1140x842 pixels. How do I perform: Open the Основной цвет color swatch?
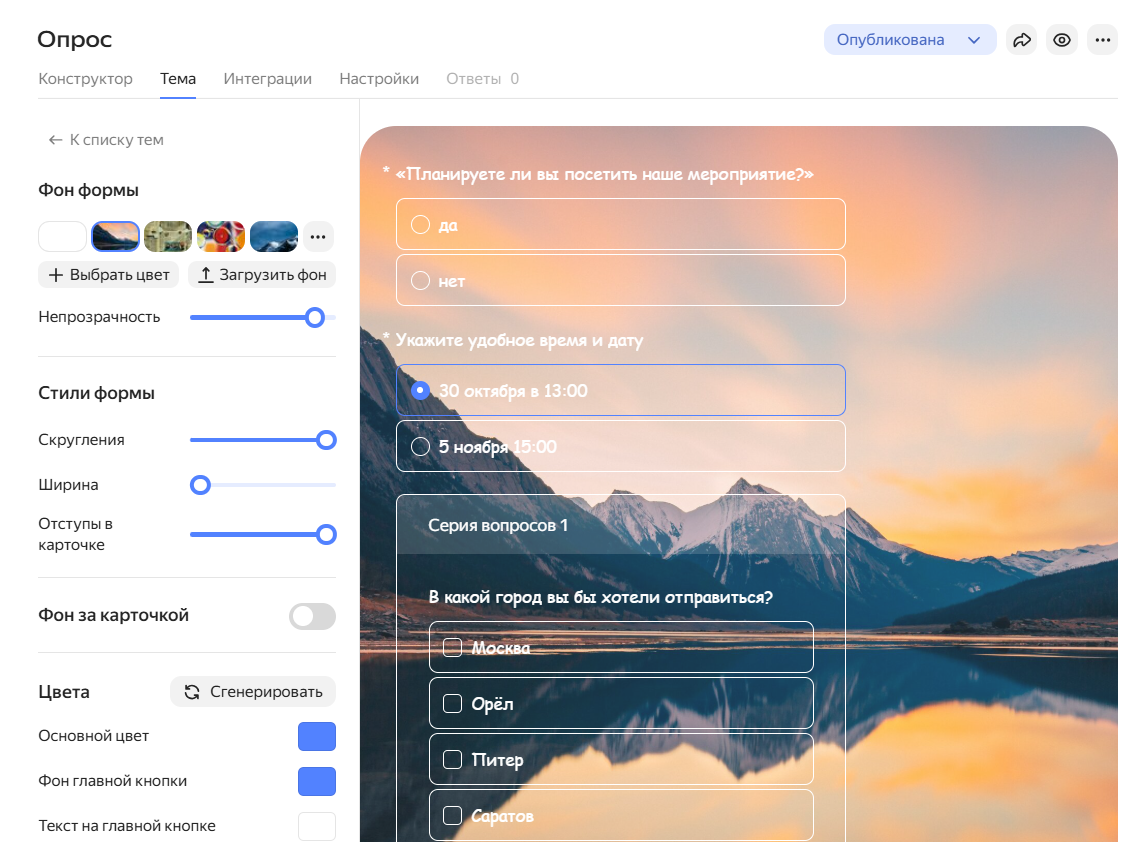[x=316, y=737]
